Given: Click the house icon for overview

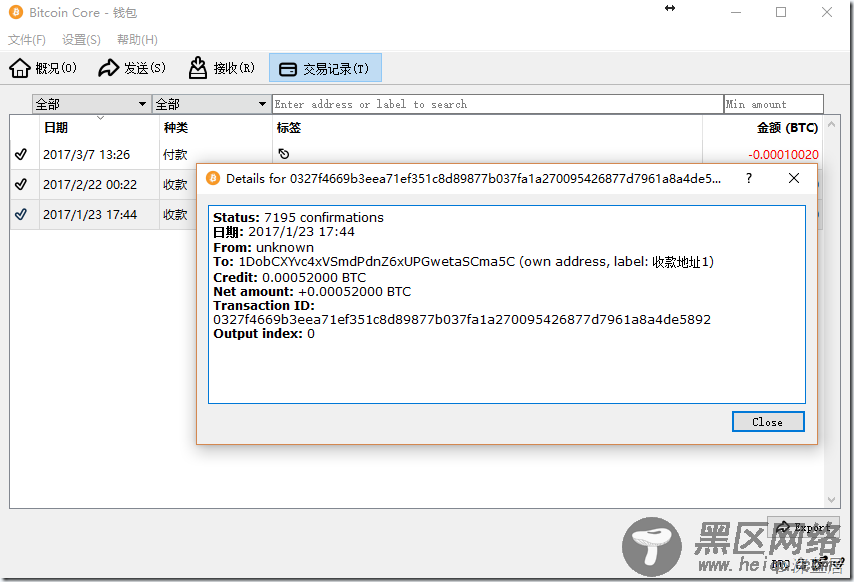Looking at the screenshot, I should point(20,68).
